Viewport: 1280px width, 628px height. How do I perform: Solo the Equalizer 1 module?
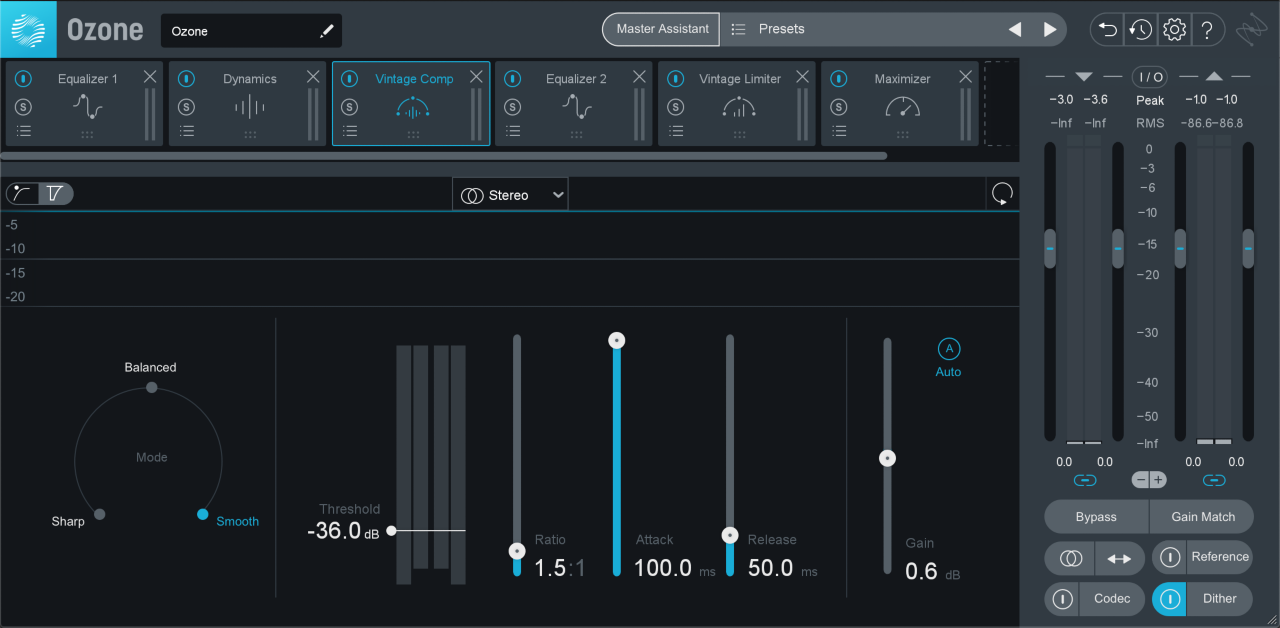click(x=24, y=107)
